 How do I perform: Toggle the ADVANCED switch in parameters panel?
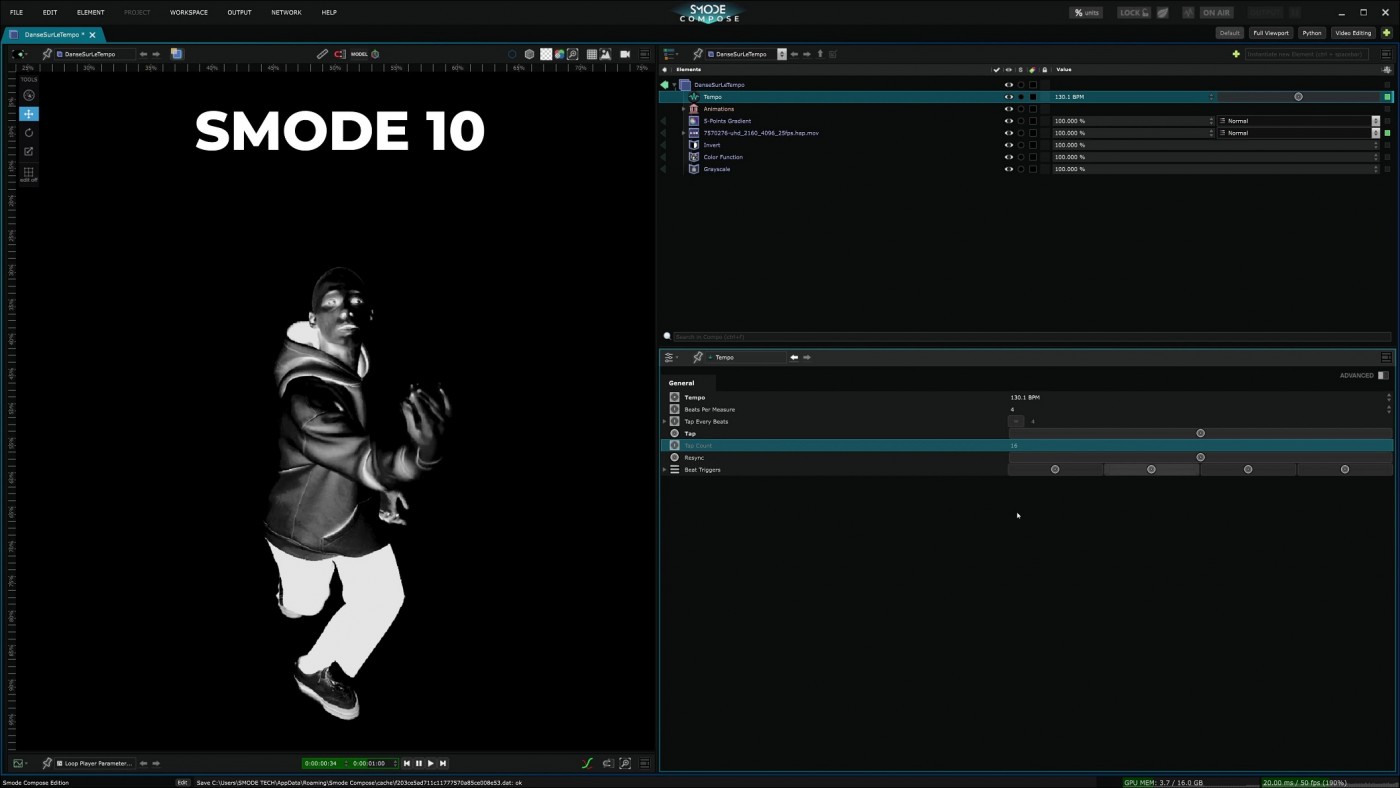(x=1383, y=376)
